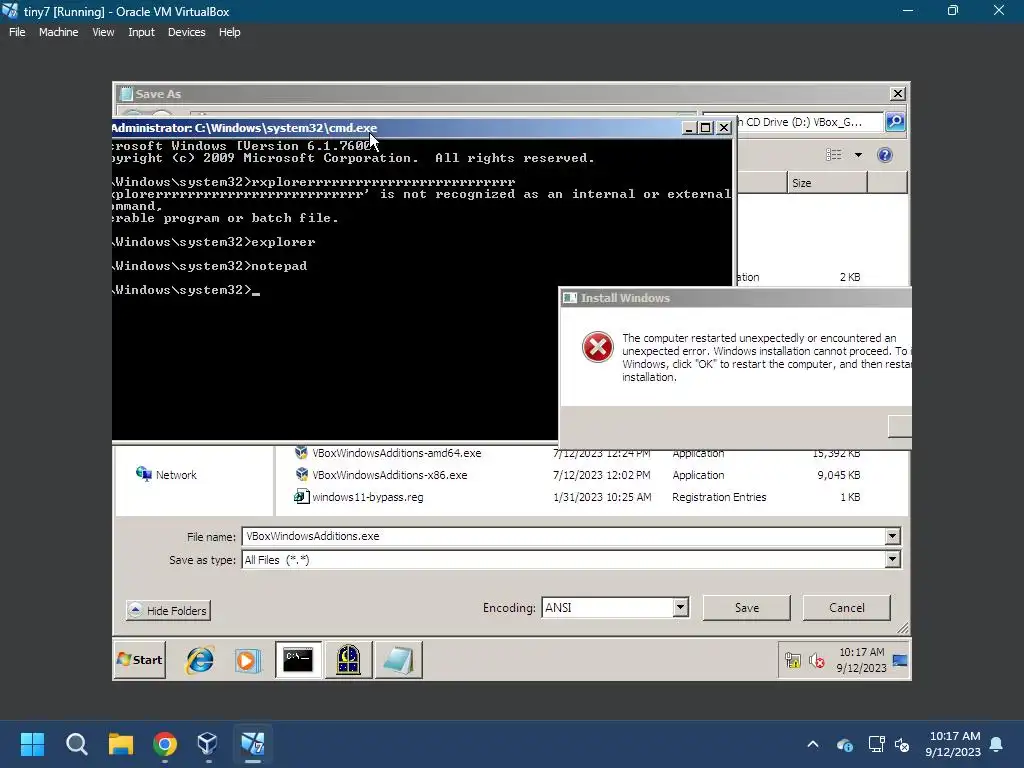Click the Install Windows dialog title

625,298
